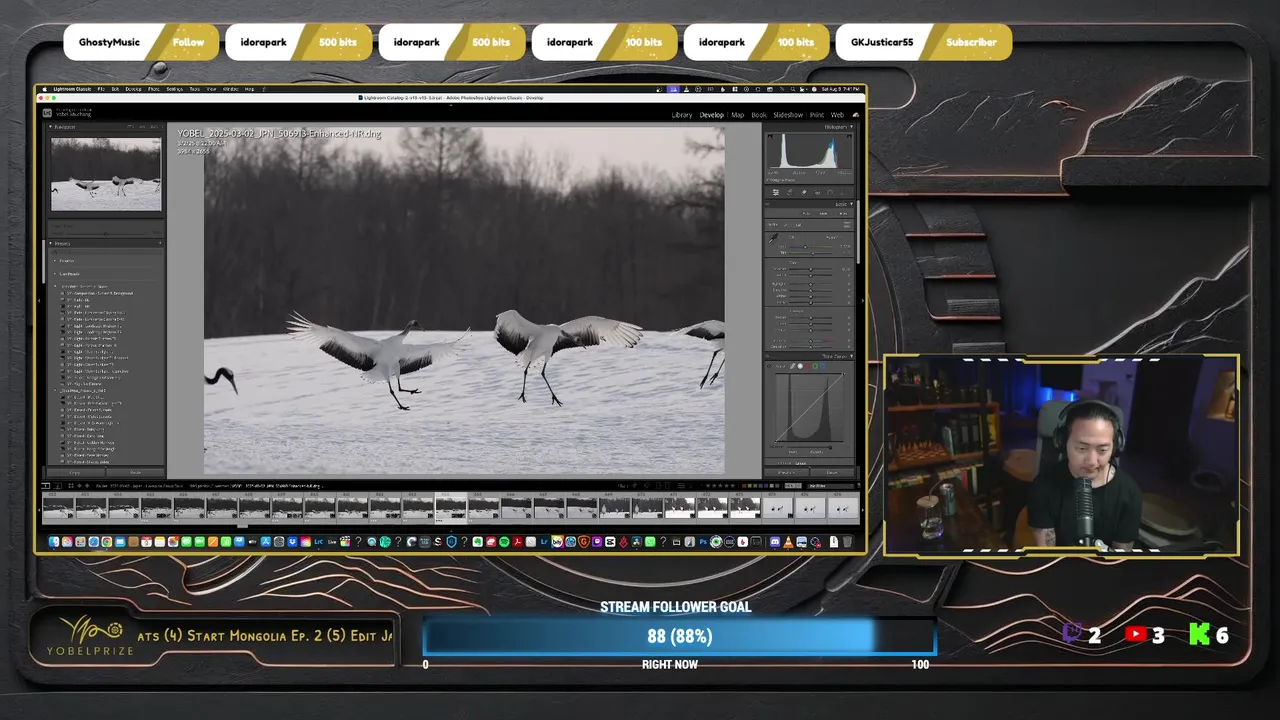This screenshot has width=1280, height=720.
Task: Adjust the Temp slider
Action: [811, 247]
